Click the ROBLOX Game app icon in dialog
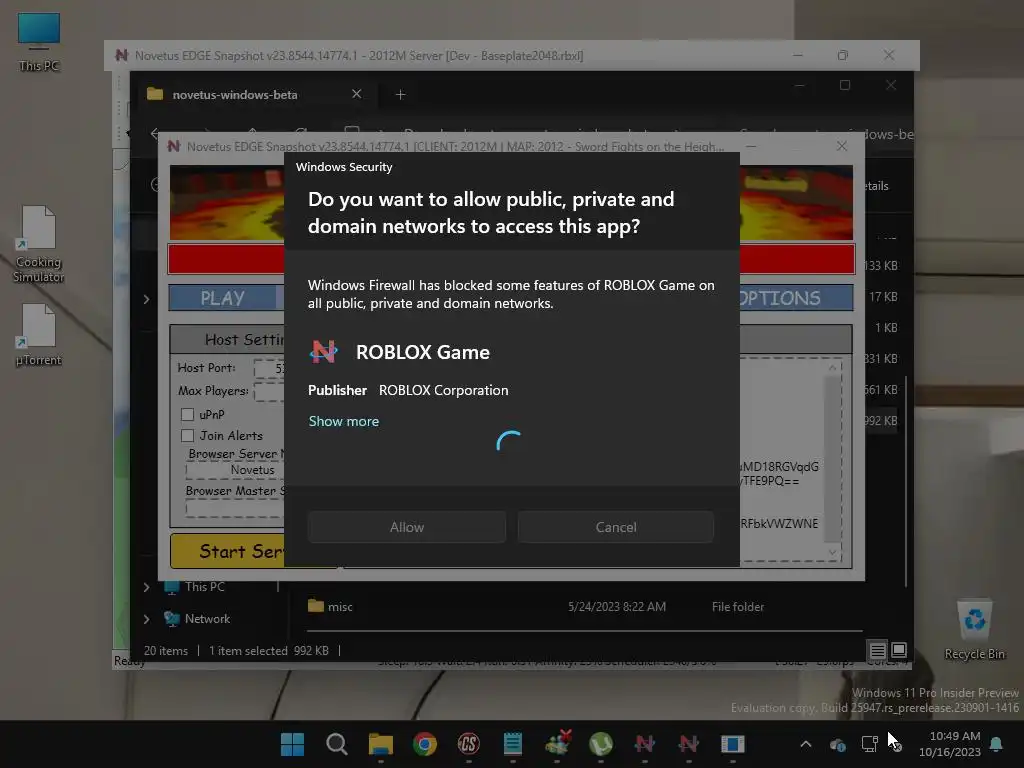The image size is (1024, 768). pos(324,352)
